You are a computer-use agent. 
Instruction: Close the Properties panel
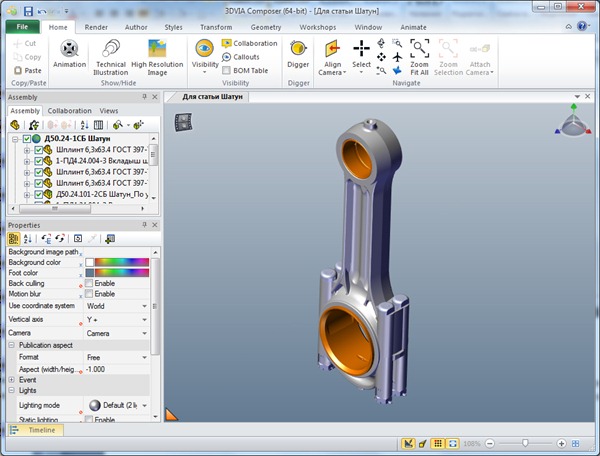155,225
